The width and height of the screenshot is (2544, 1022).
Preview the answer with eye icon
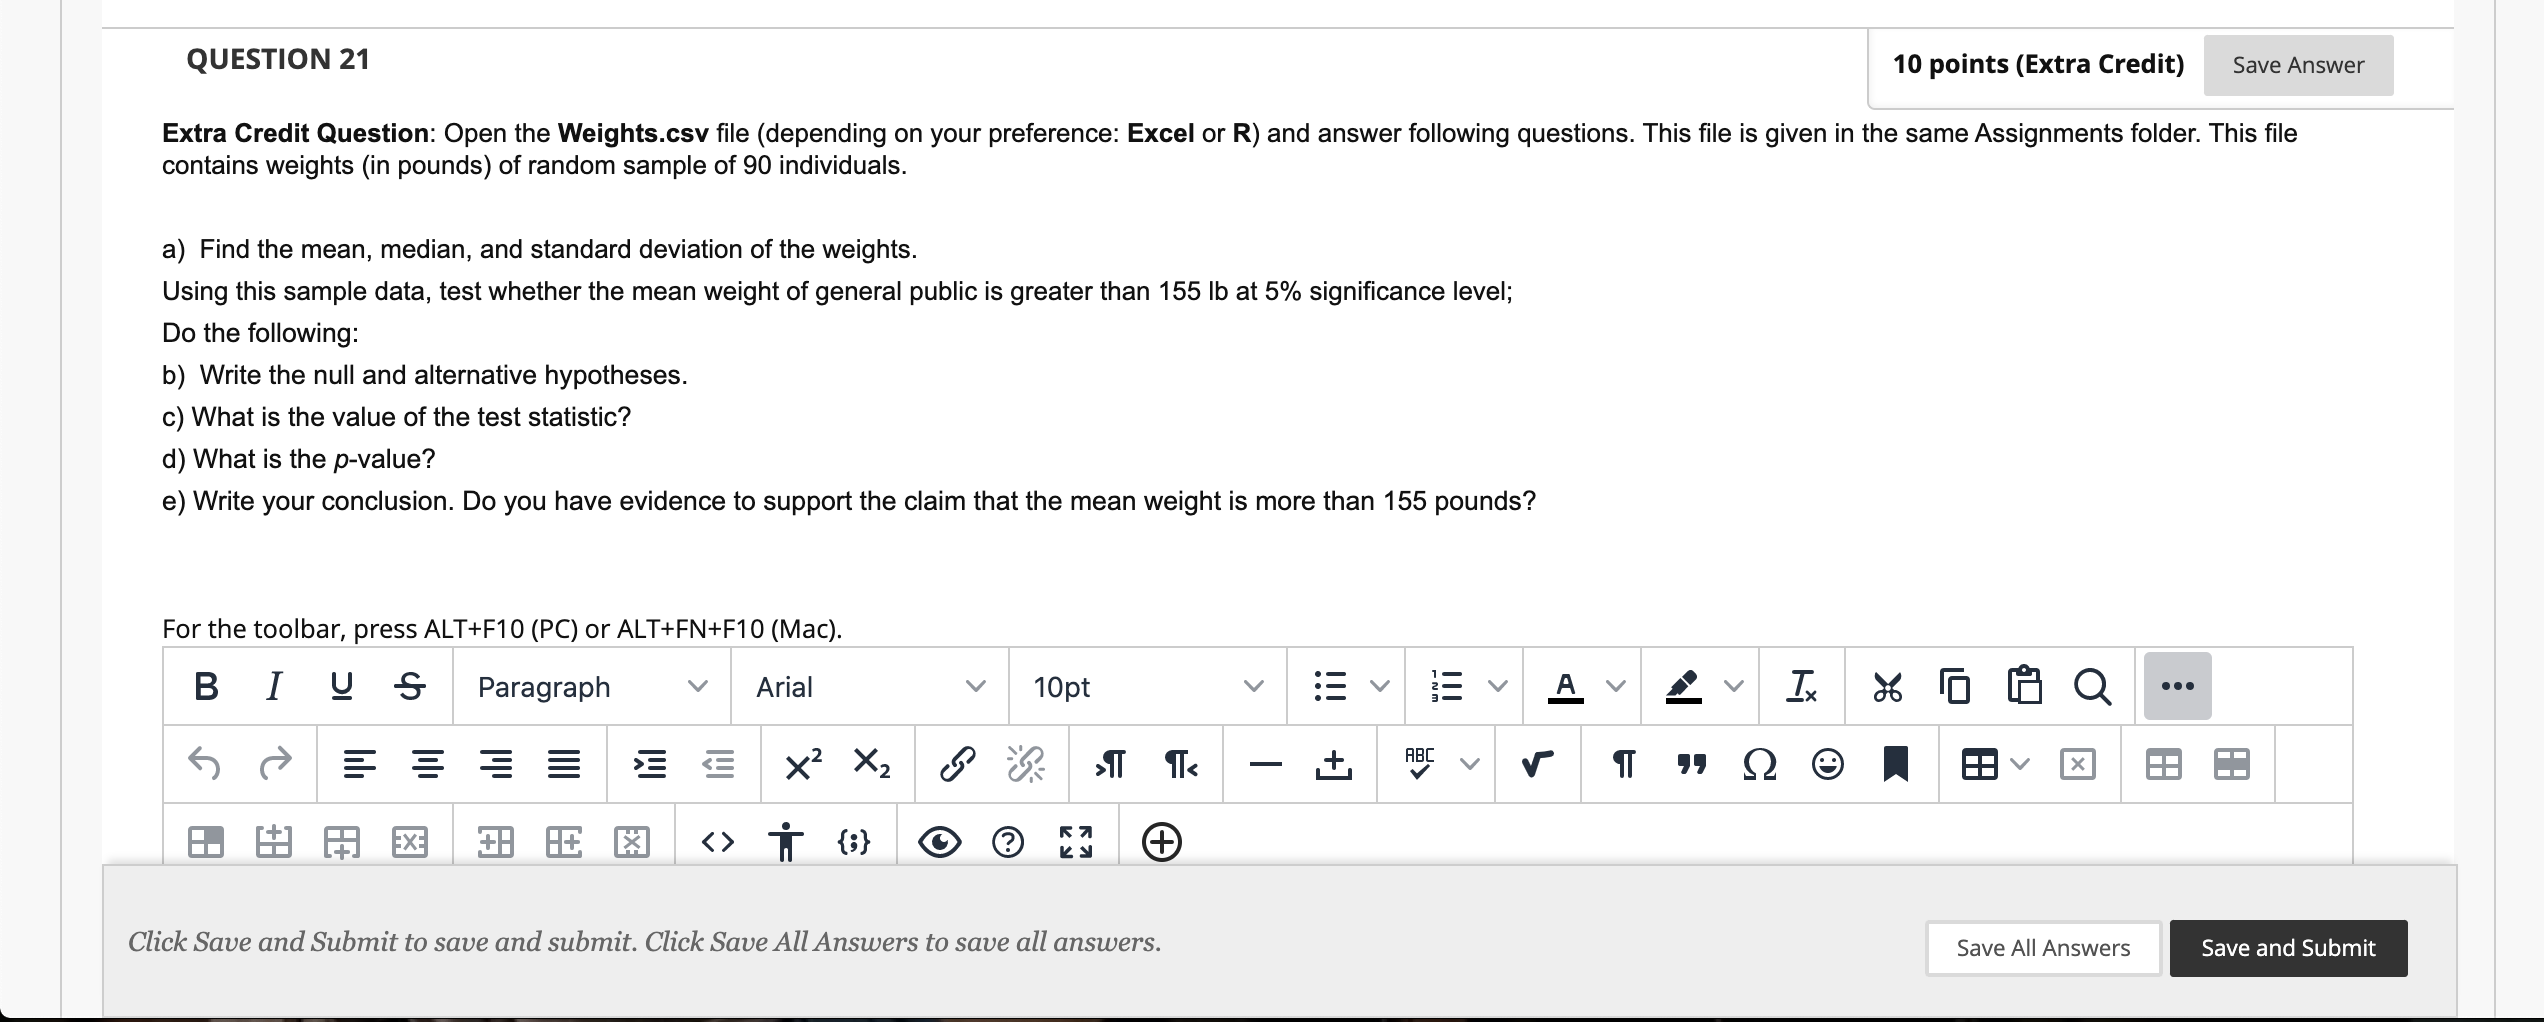pyautogui.click(x=940, y=843)
